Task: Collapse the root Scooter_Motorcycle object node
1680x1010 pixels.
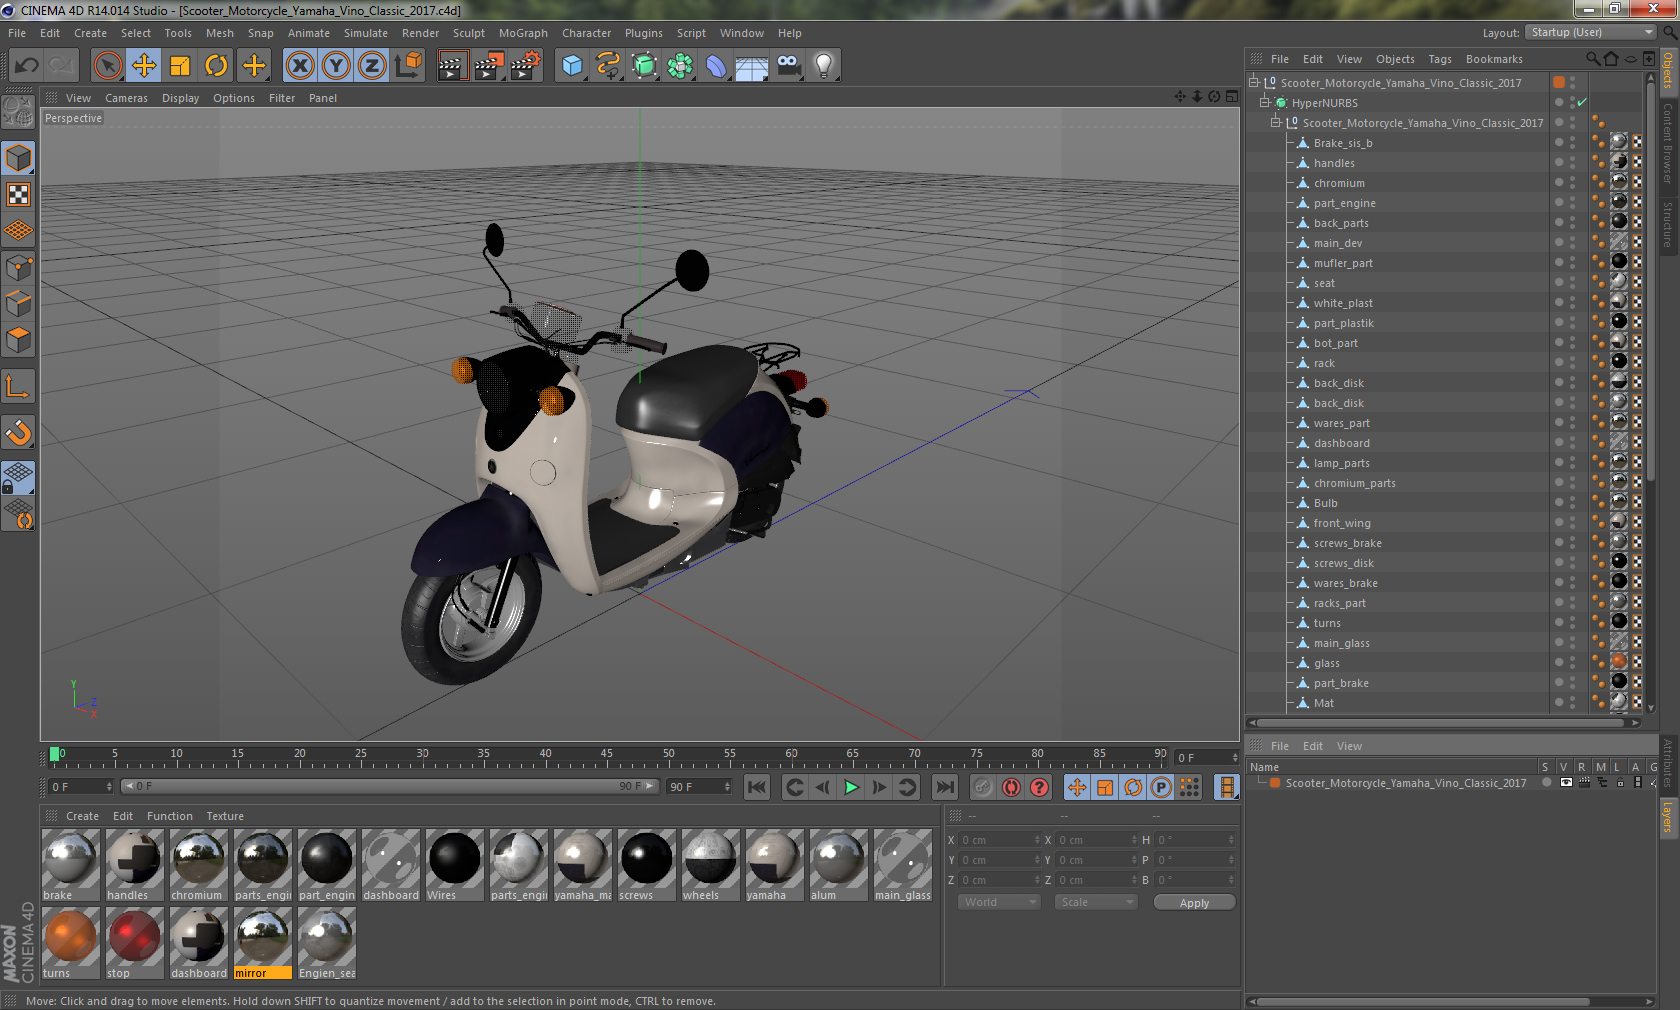Action: point(1253,83)
